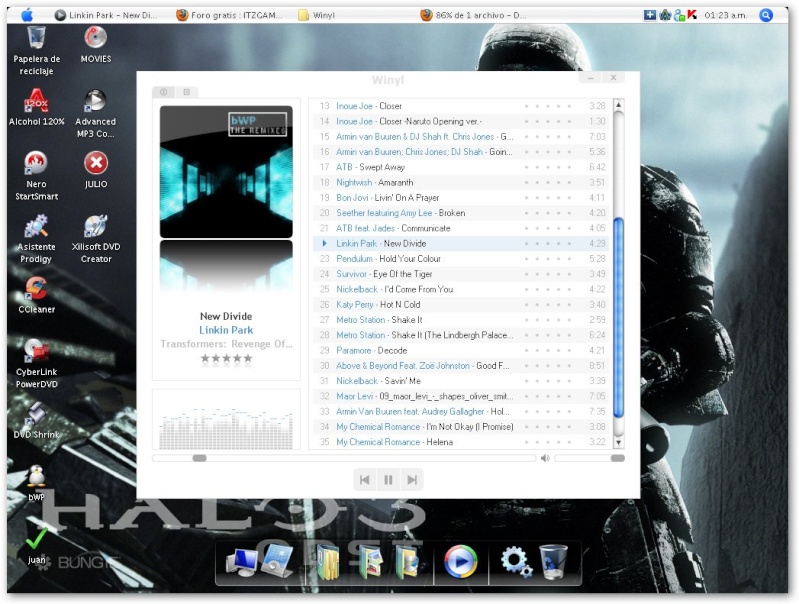Select Bon Jovi - Livin' On A Prayer
The height and width of the screenshot is (604, 799).
pyautogui.click(x=461, y=198)
